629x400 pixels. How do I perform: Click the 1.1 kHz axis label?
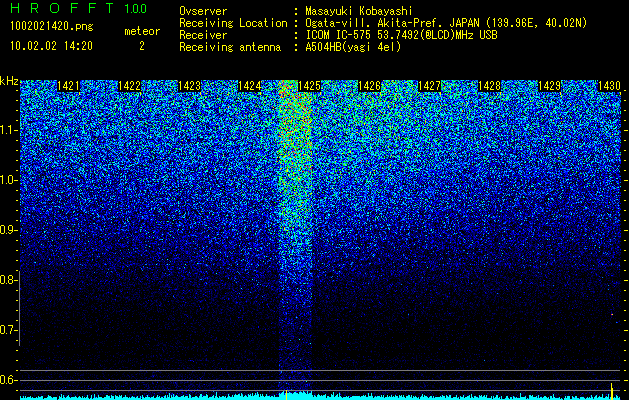click(x=7, y=130)
